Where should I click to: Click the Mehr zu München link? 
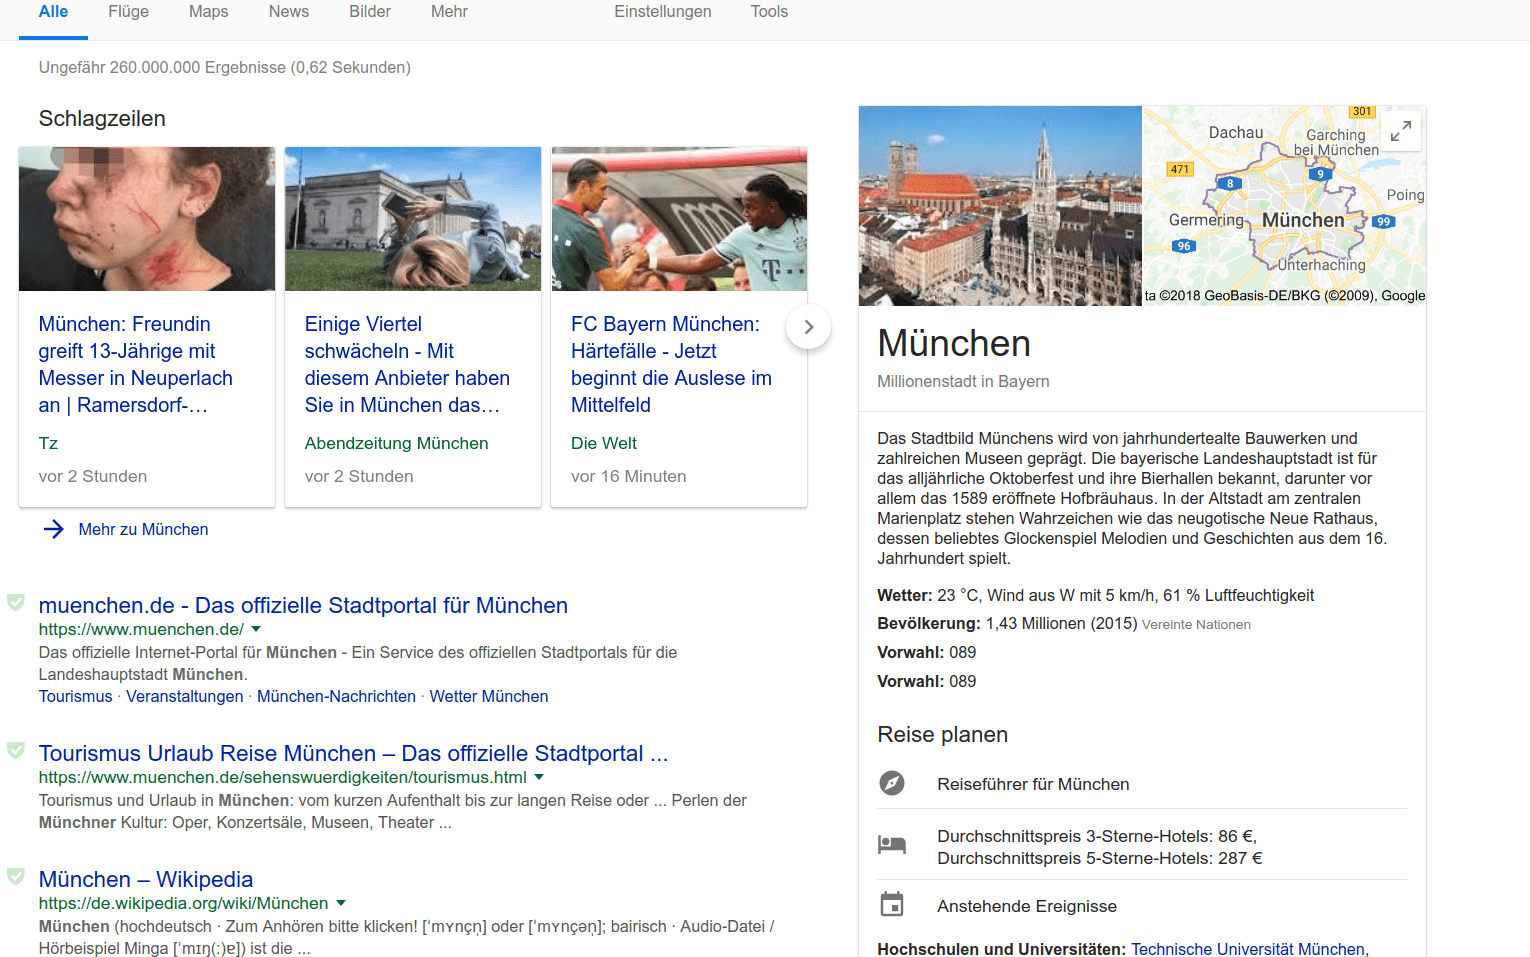(144, 529)
